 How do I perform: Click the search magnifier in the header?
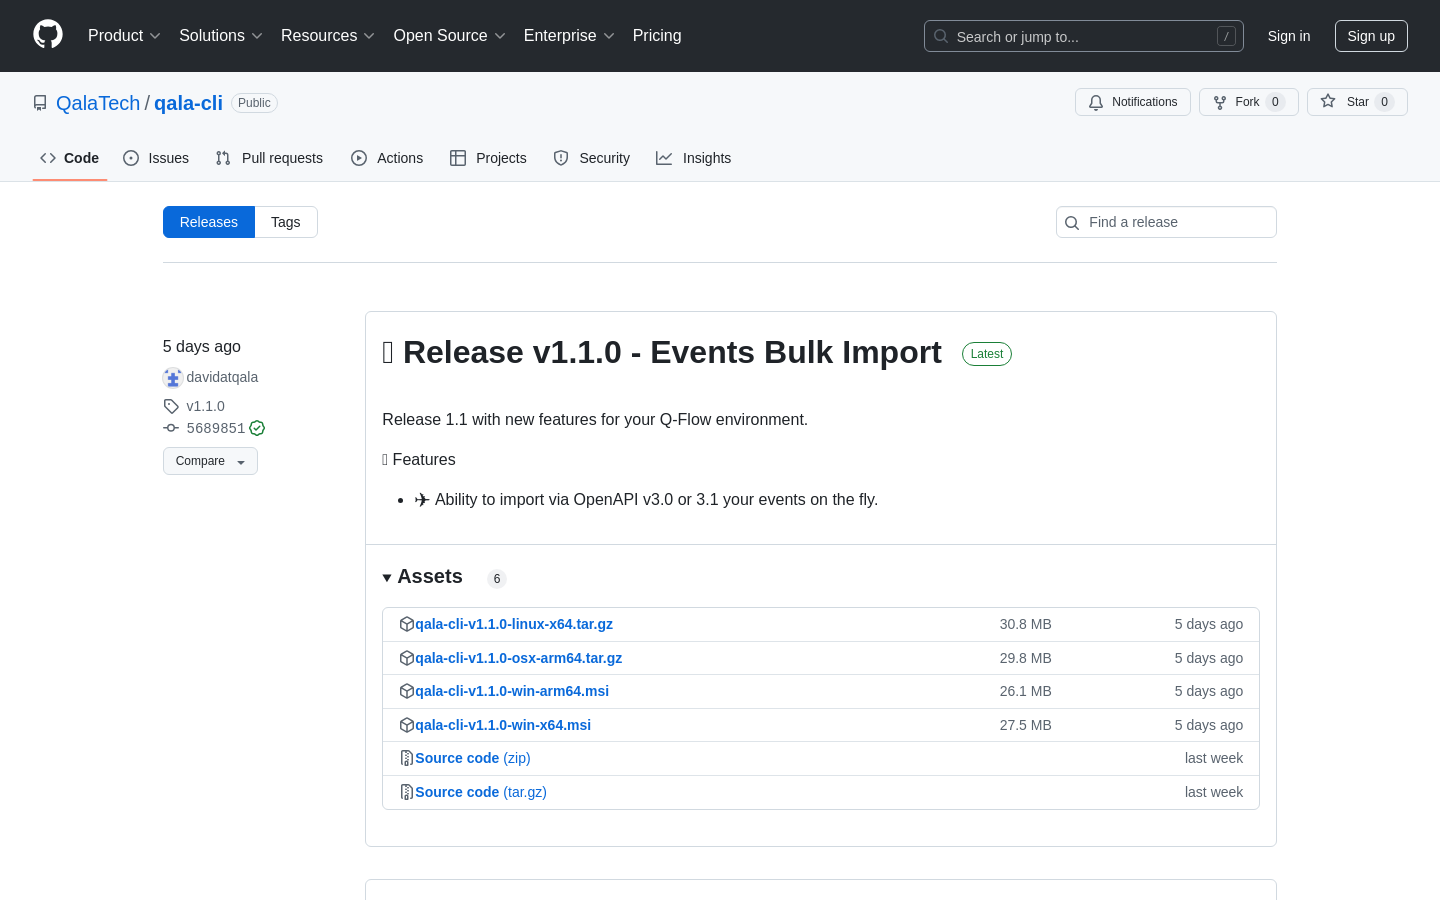[x=941, y=36]
